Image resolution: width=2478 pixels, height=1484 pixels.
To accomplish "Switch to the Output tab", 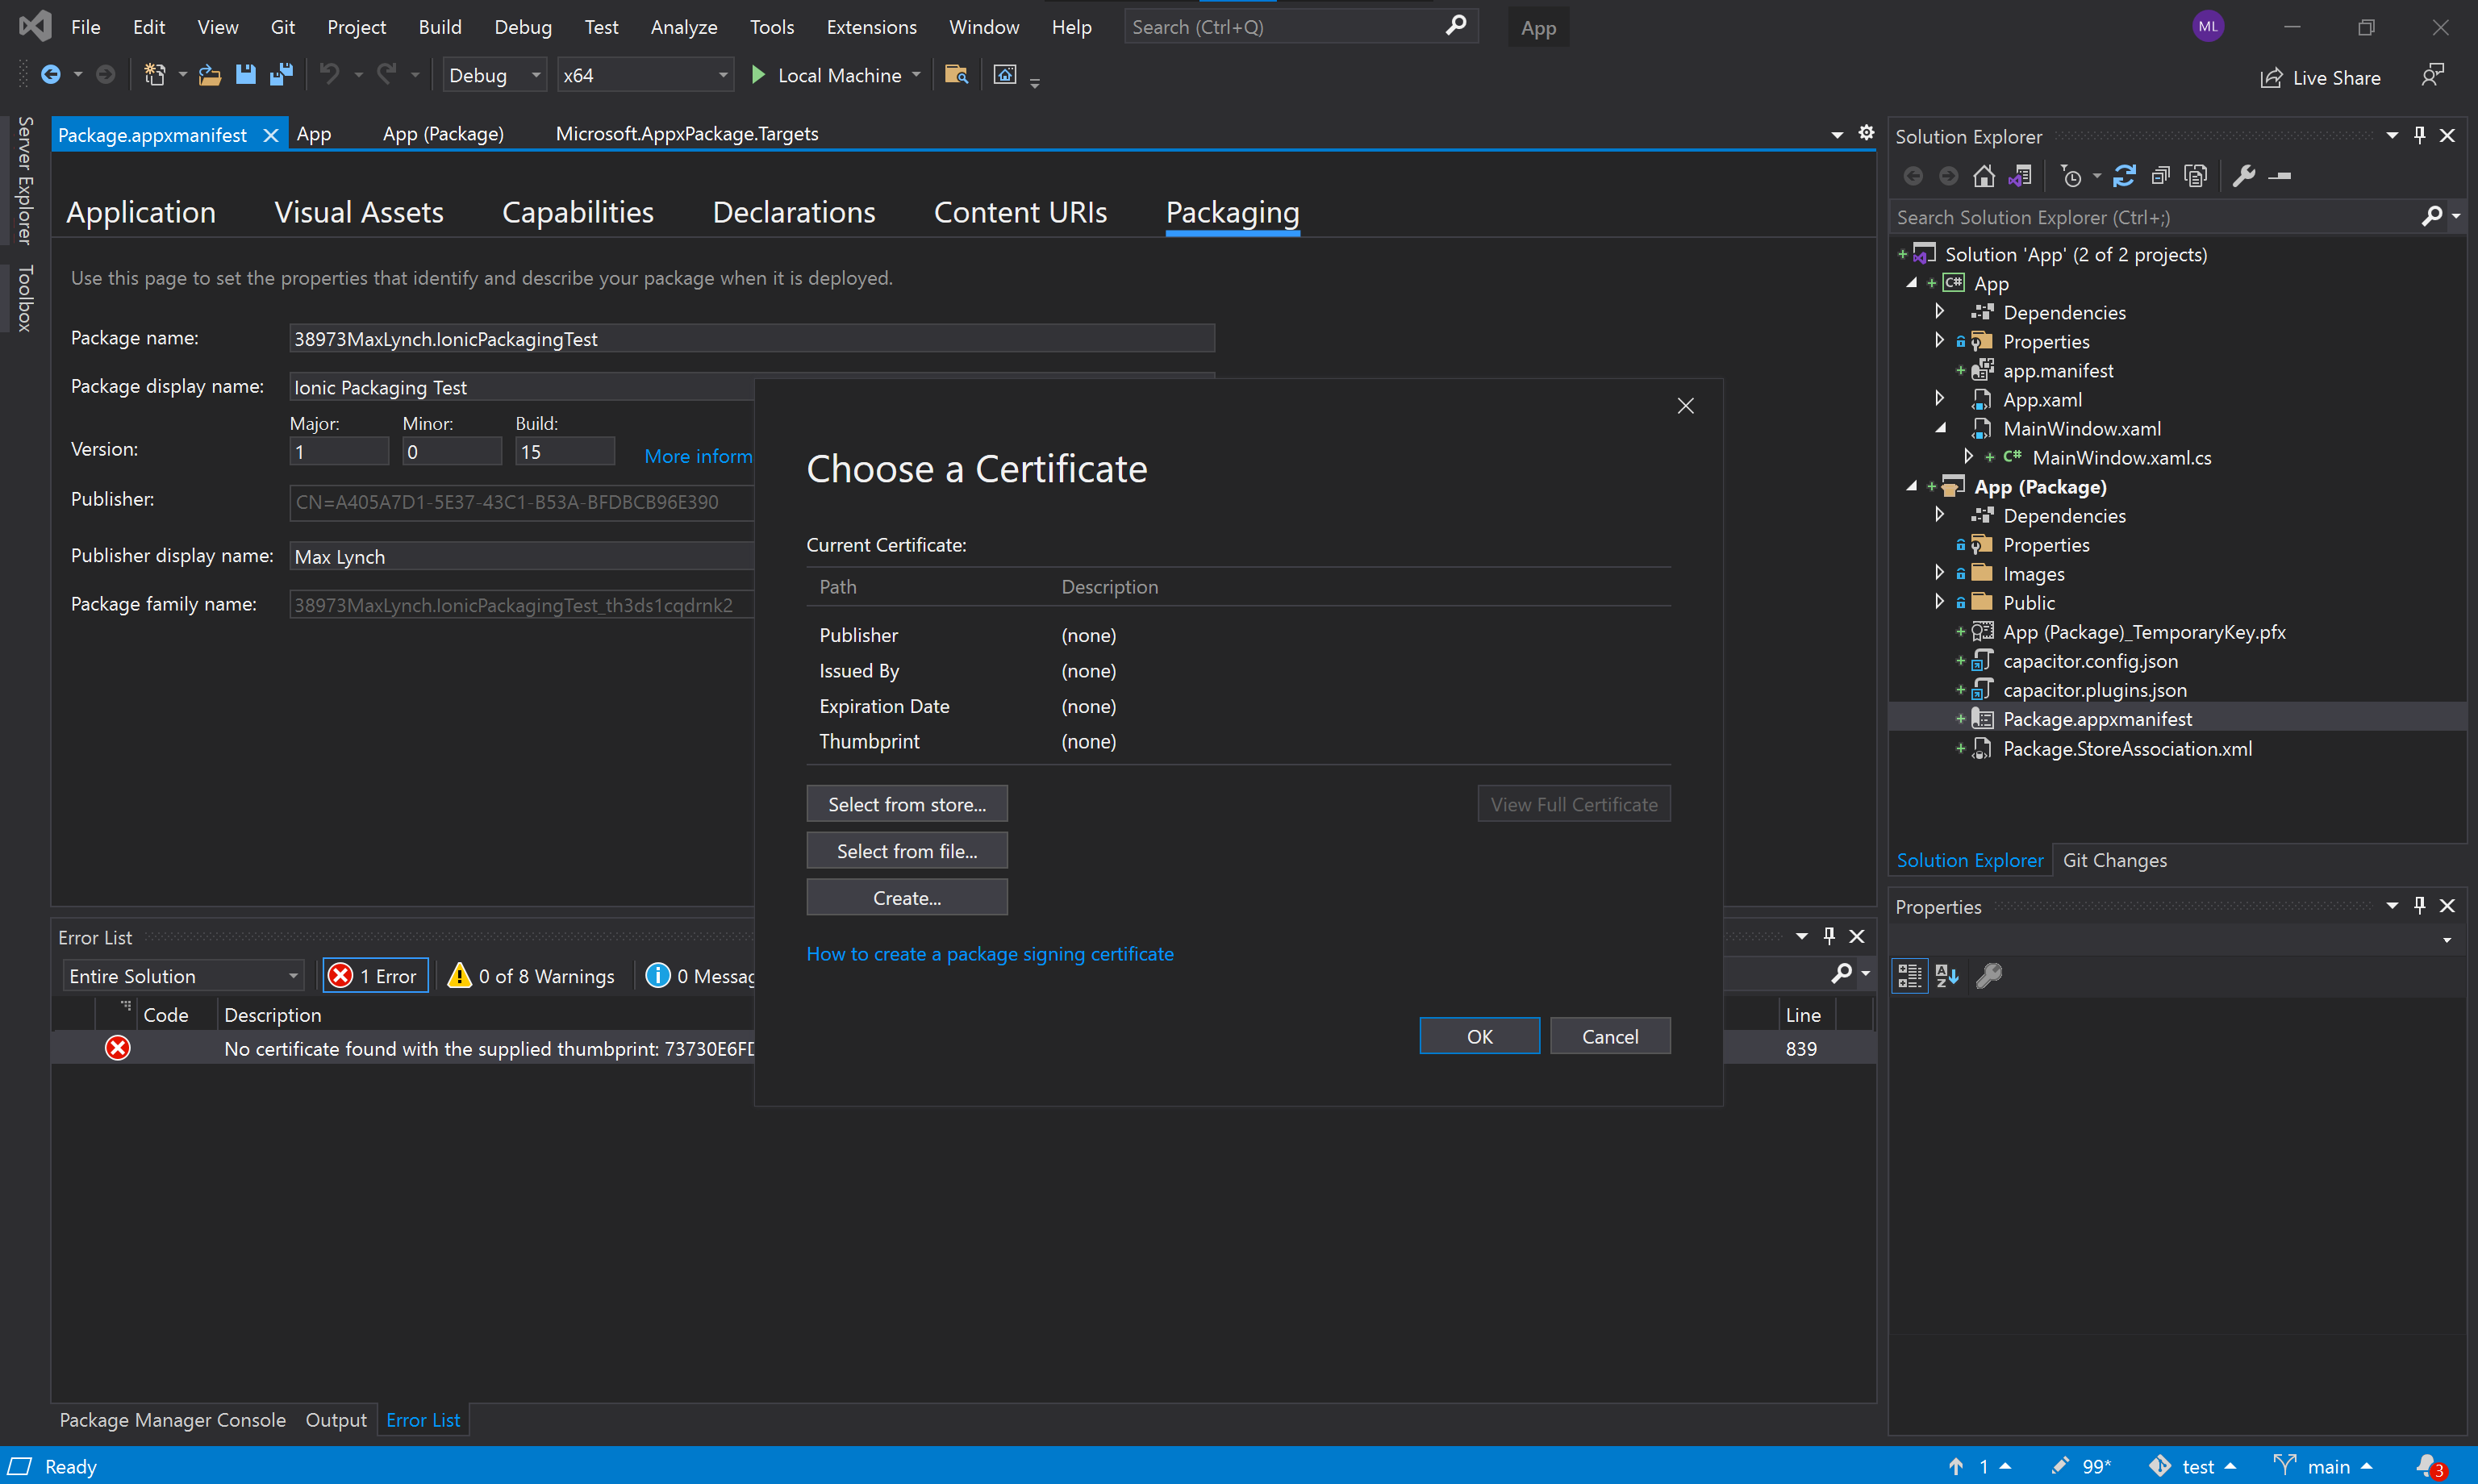I will tap(336, 1419).
